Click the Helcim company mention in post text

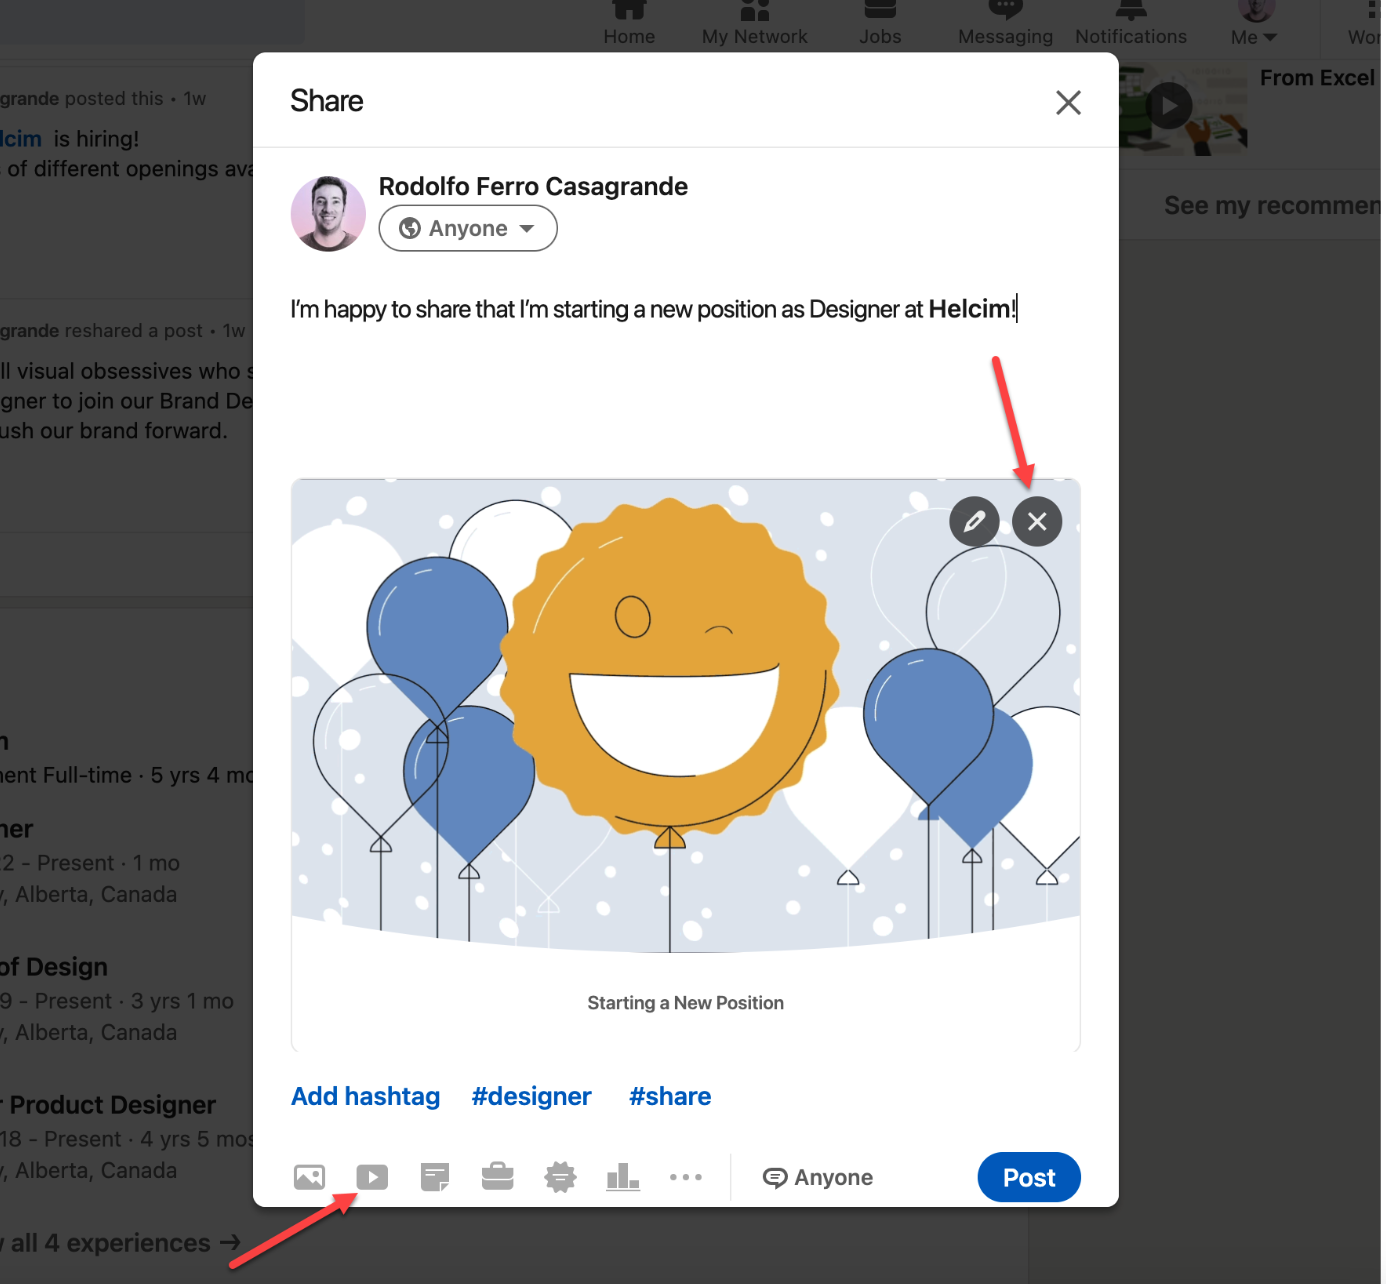click(969, 308)
